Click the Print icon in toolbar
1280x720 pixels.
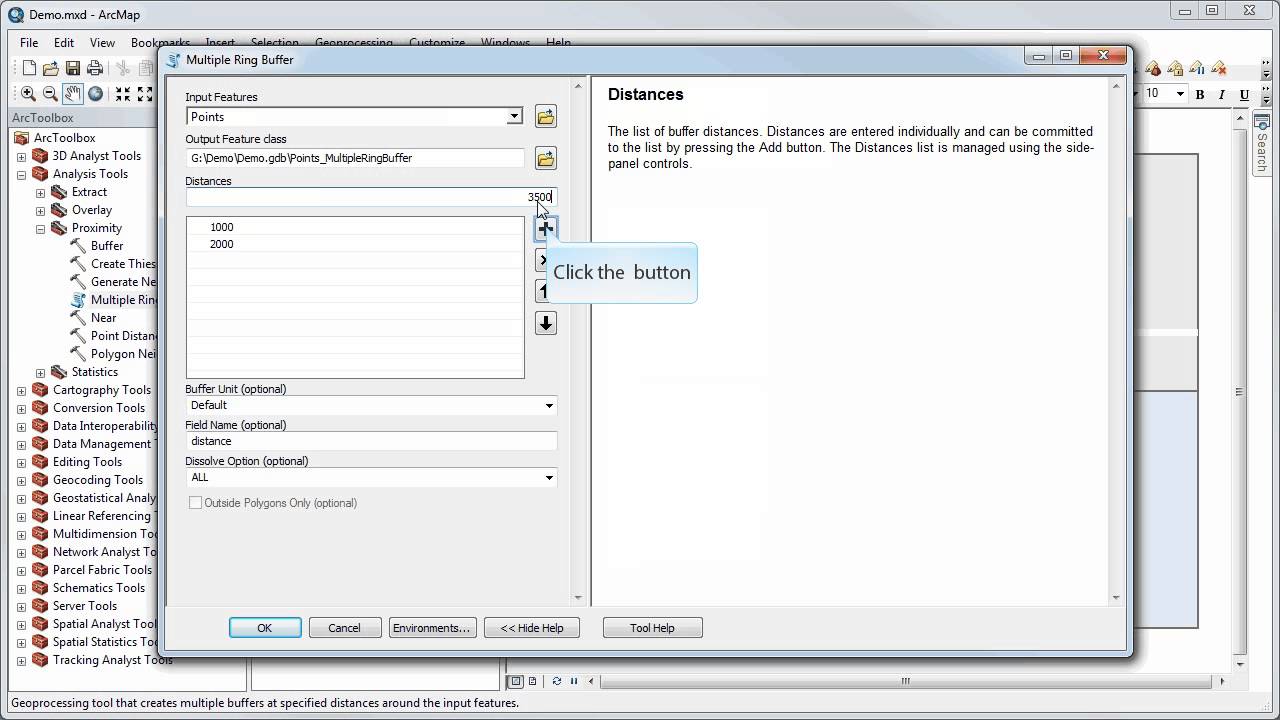tap(95, 68)
